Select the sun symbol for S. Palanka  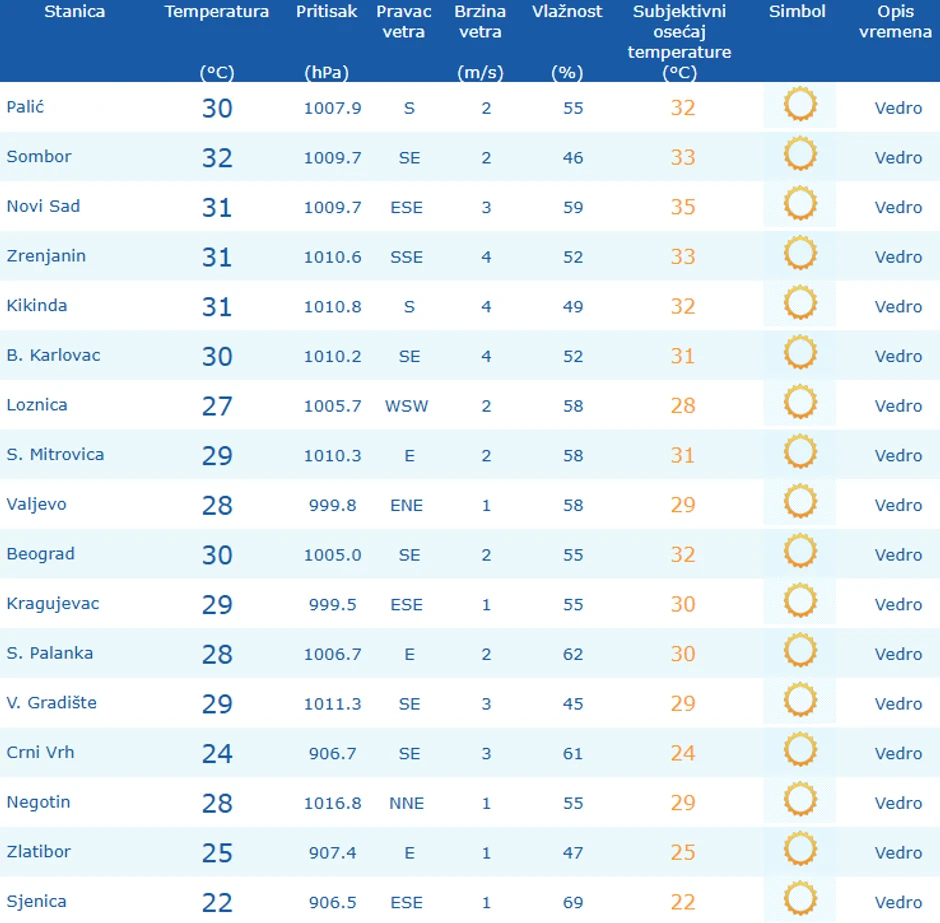click(800, 651)
